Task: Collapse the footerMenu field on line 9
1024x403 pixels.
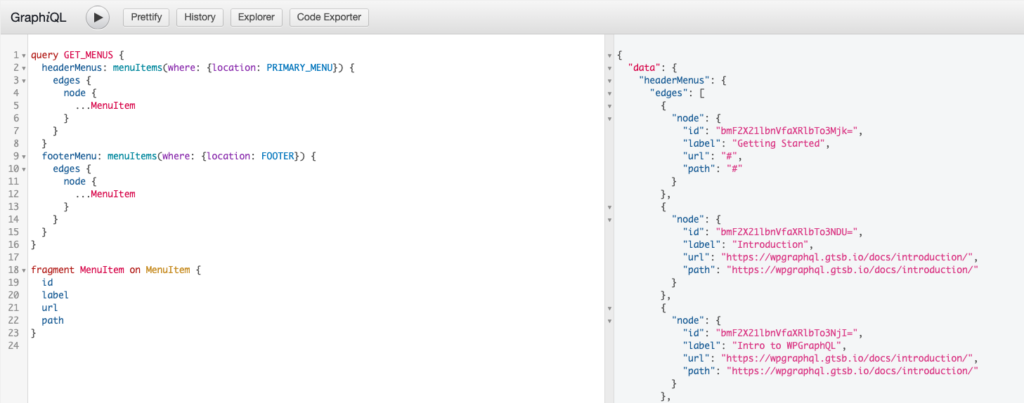Action: [24, 157]
